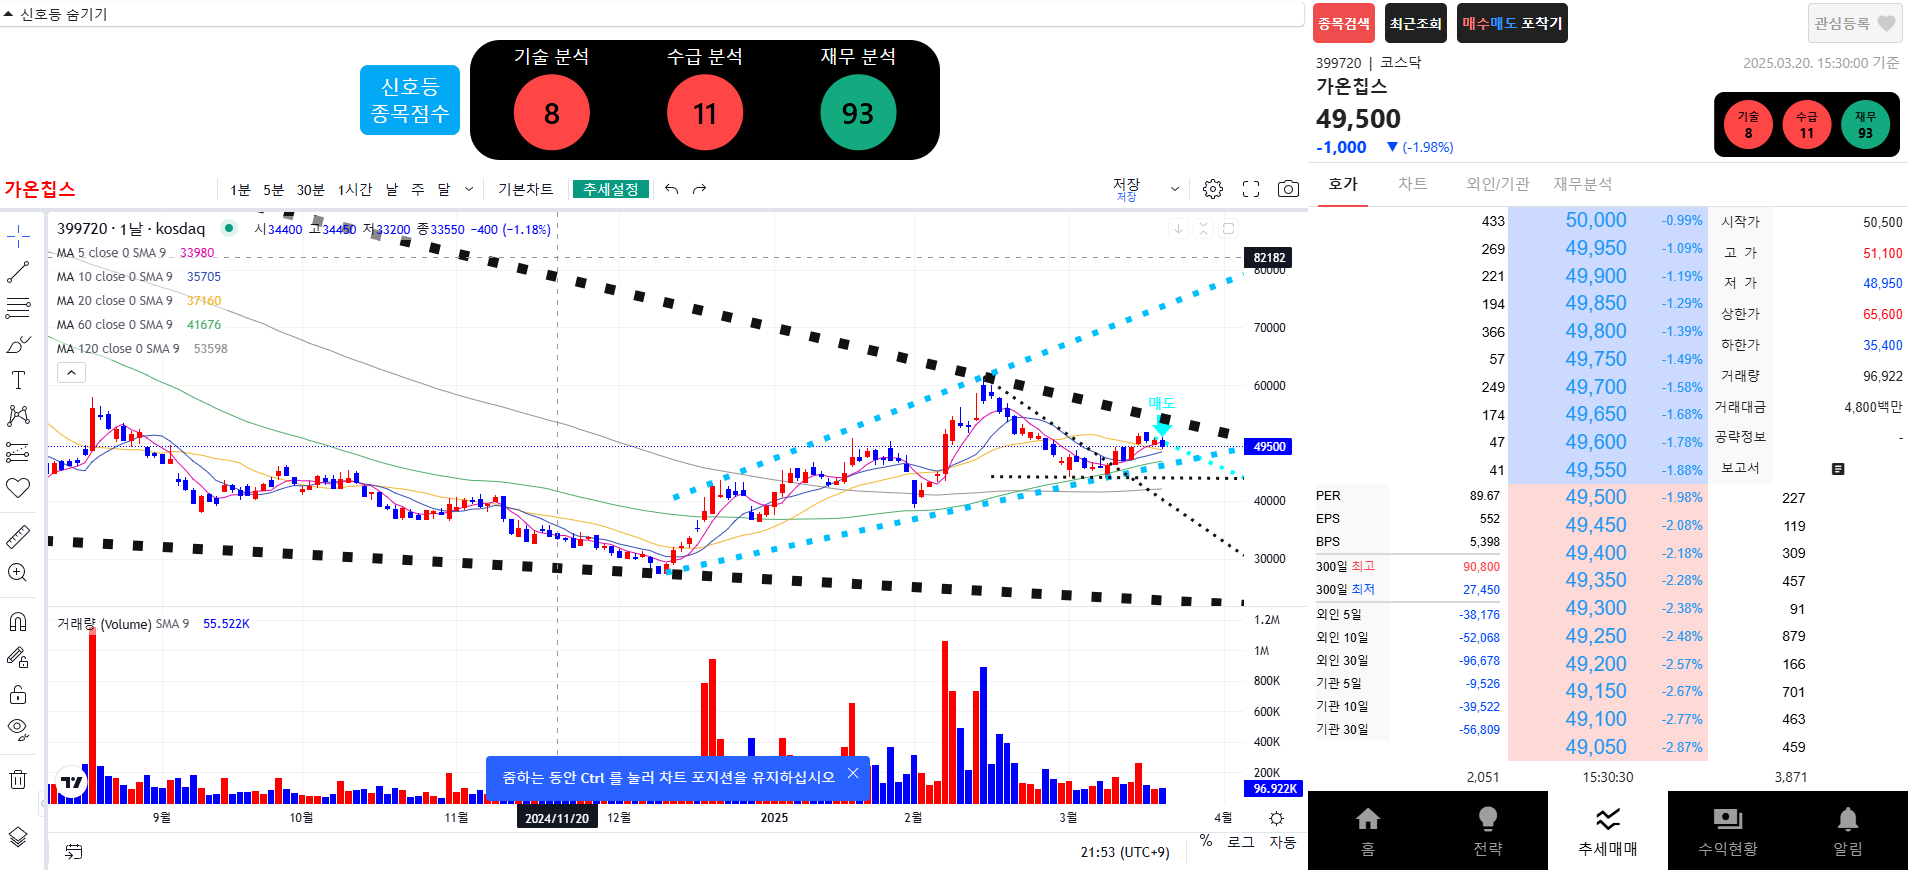
Task: Take a chart snapshot with camera
Action: tap(1288, 189)
